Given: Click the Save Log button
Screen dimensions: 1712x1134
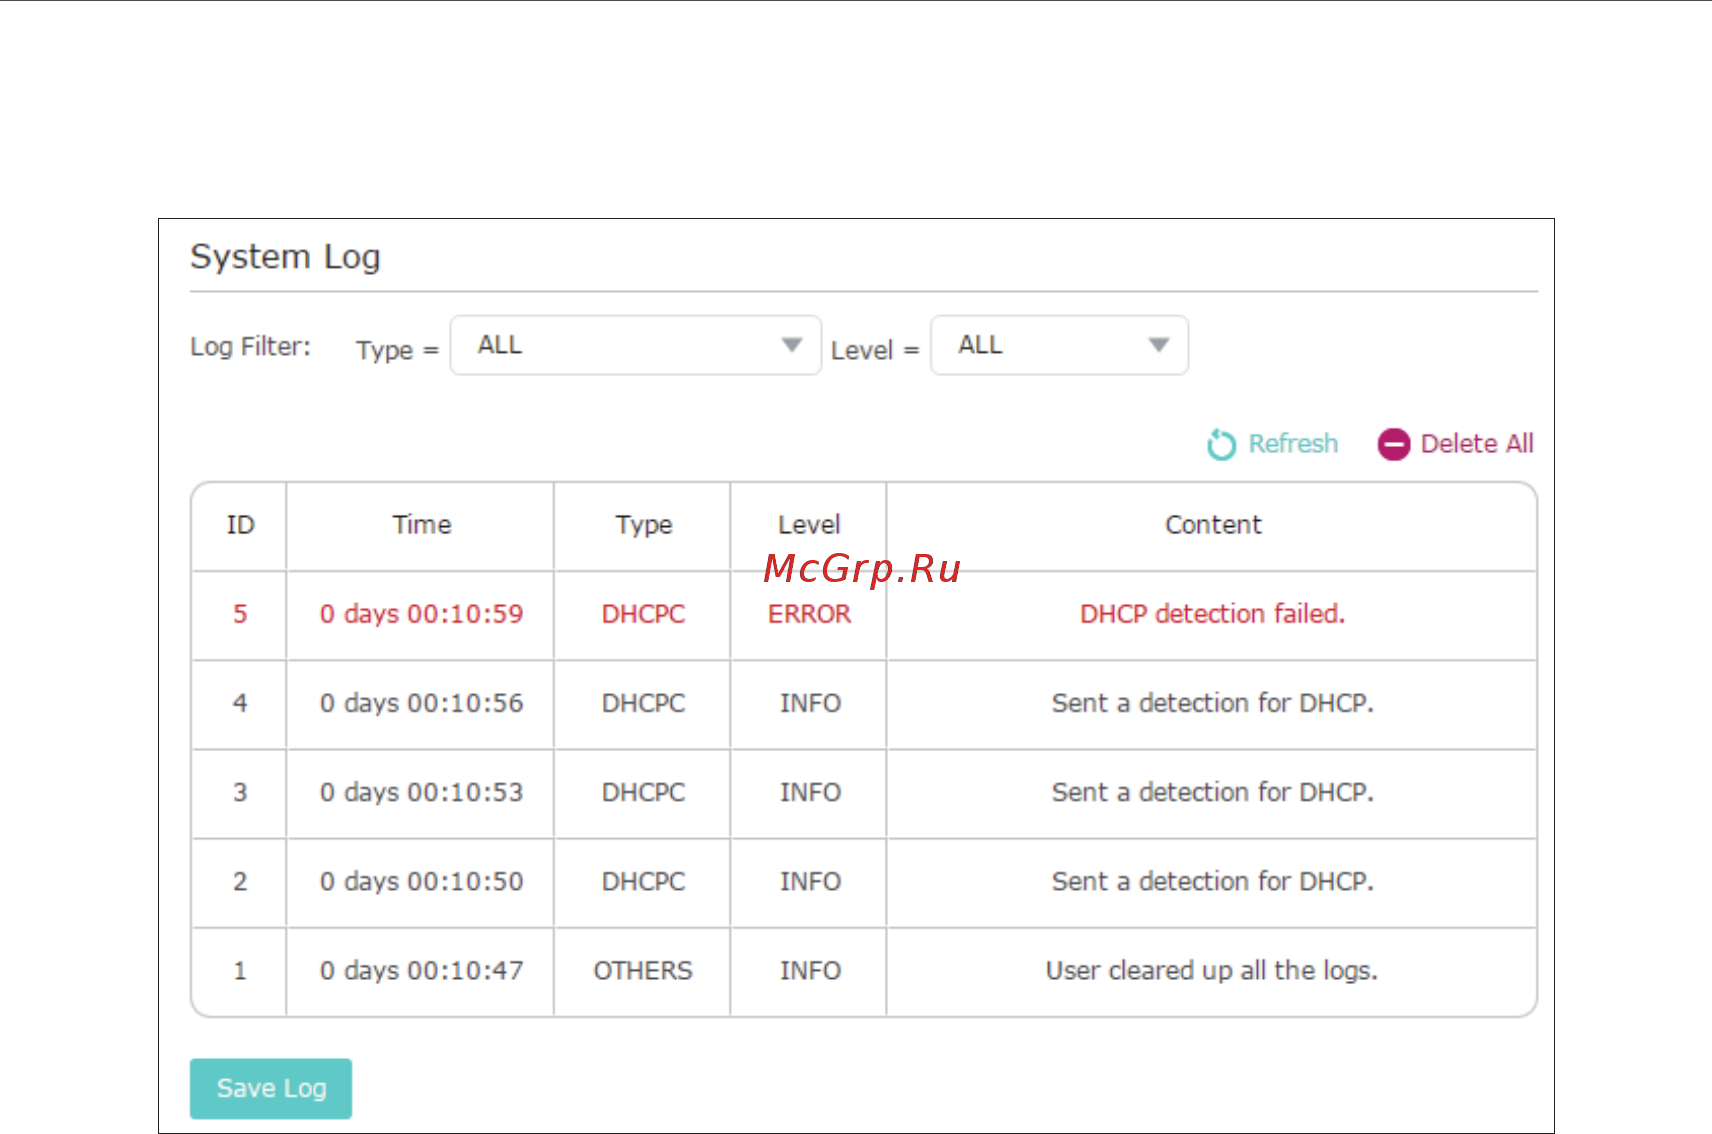Looking at the screenshot, I should (x=271, y=1088).
